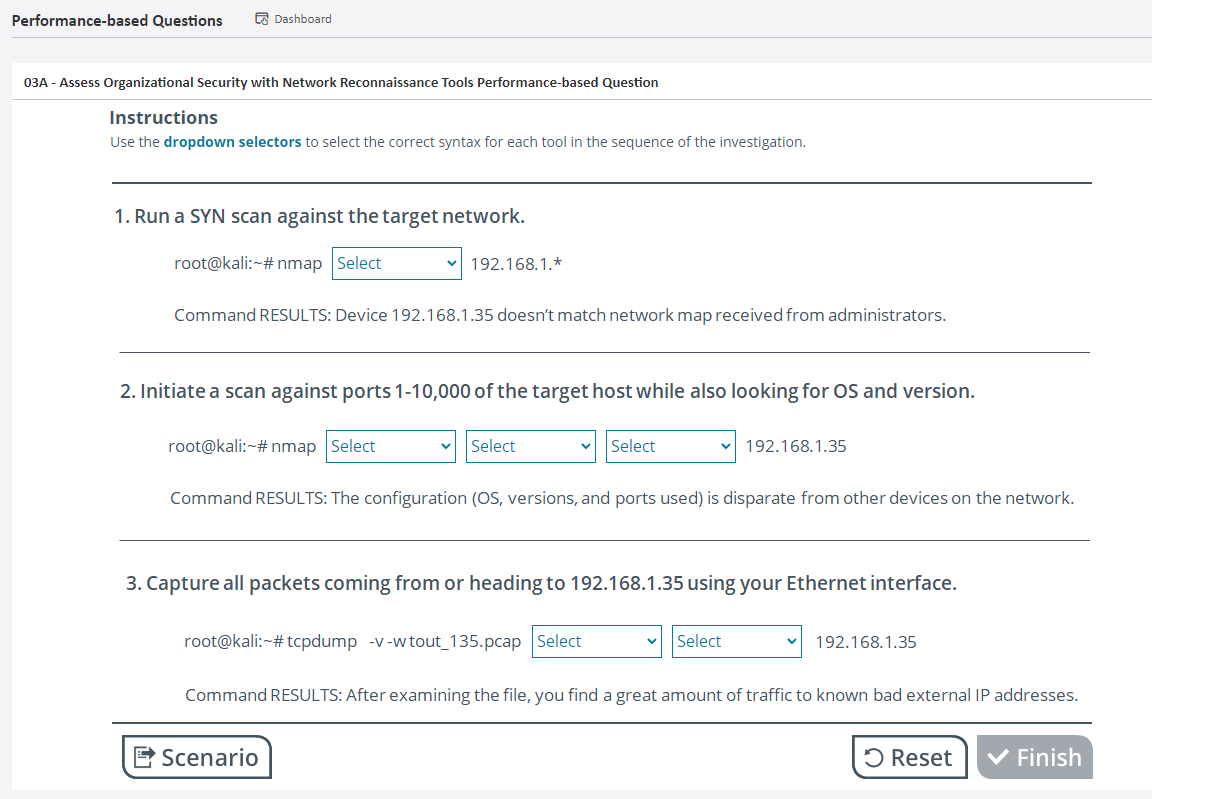The image size is (1228, 799).
Task: Open the first tcpdump dropdown after tout_135.pcap
Action: pyautogui.click(x=596, y=642)
